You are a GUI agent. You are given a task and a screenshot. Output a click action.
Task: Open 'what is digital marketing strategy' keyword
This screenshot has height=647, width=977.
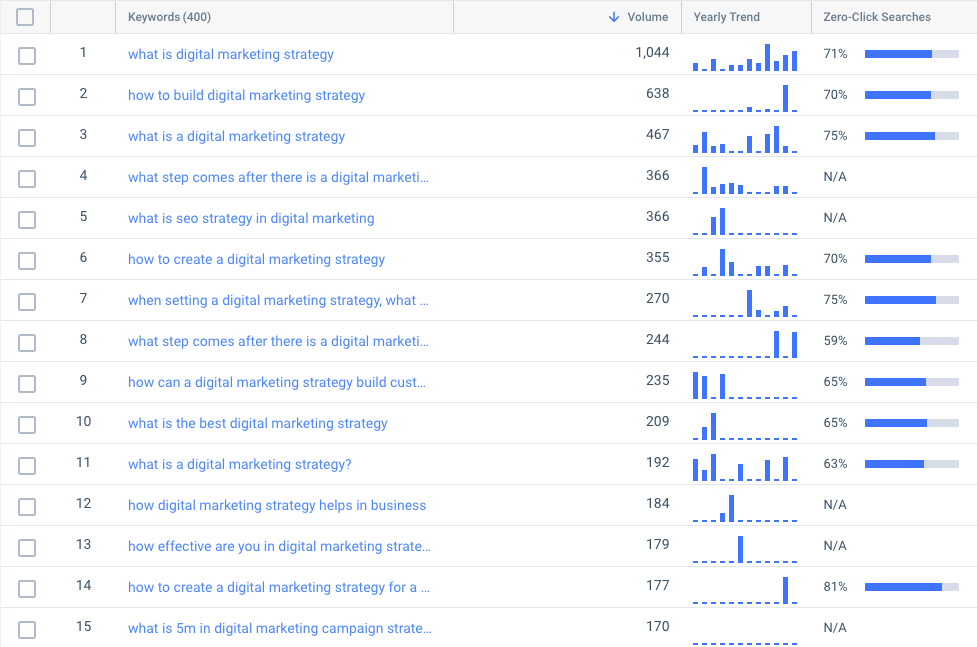click(230, 54)
